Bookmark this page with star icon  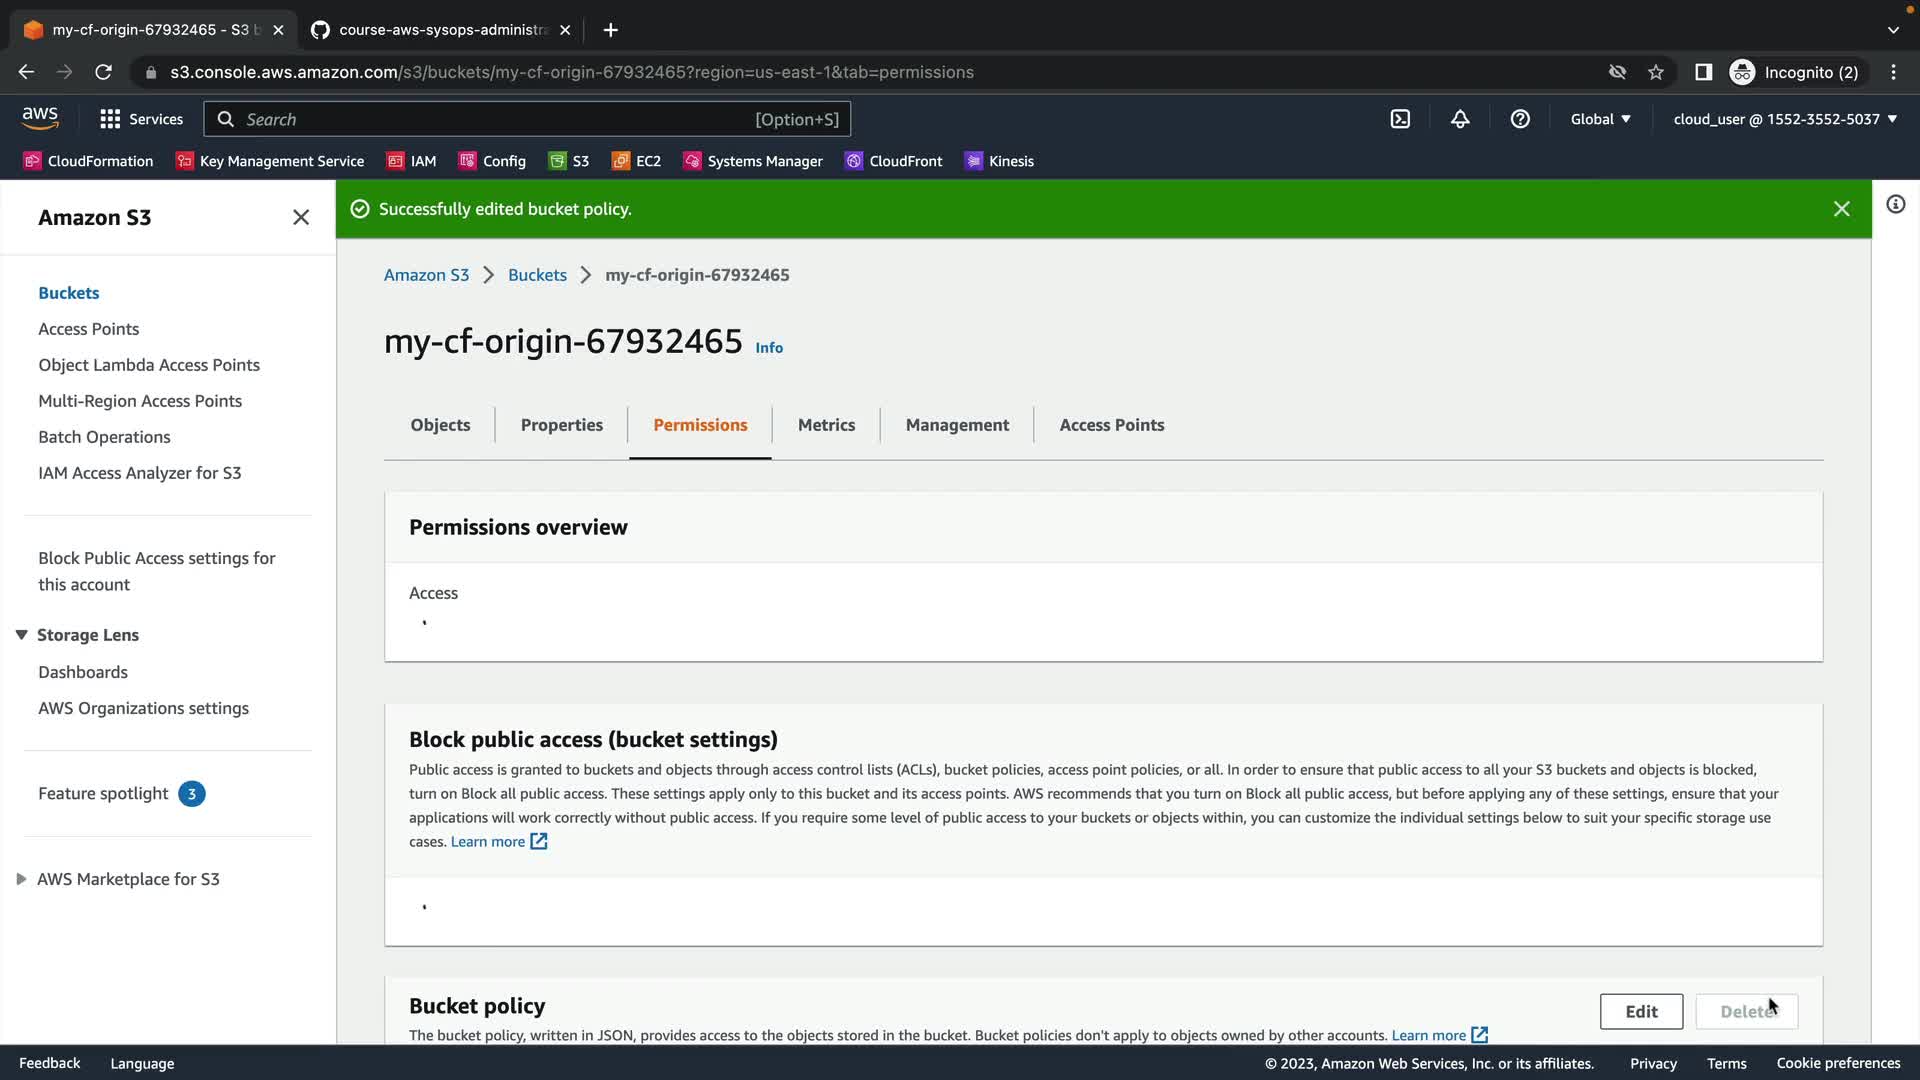coord(1656,72)
